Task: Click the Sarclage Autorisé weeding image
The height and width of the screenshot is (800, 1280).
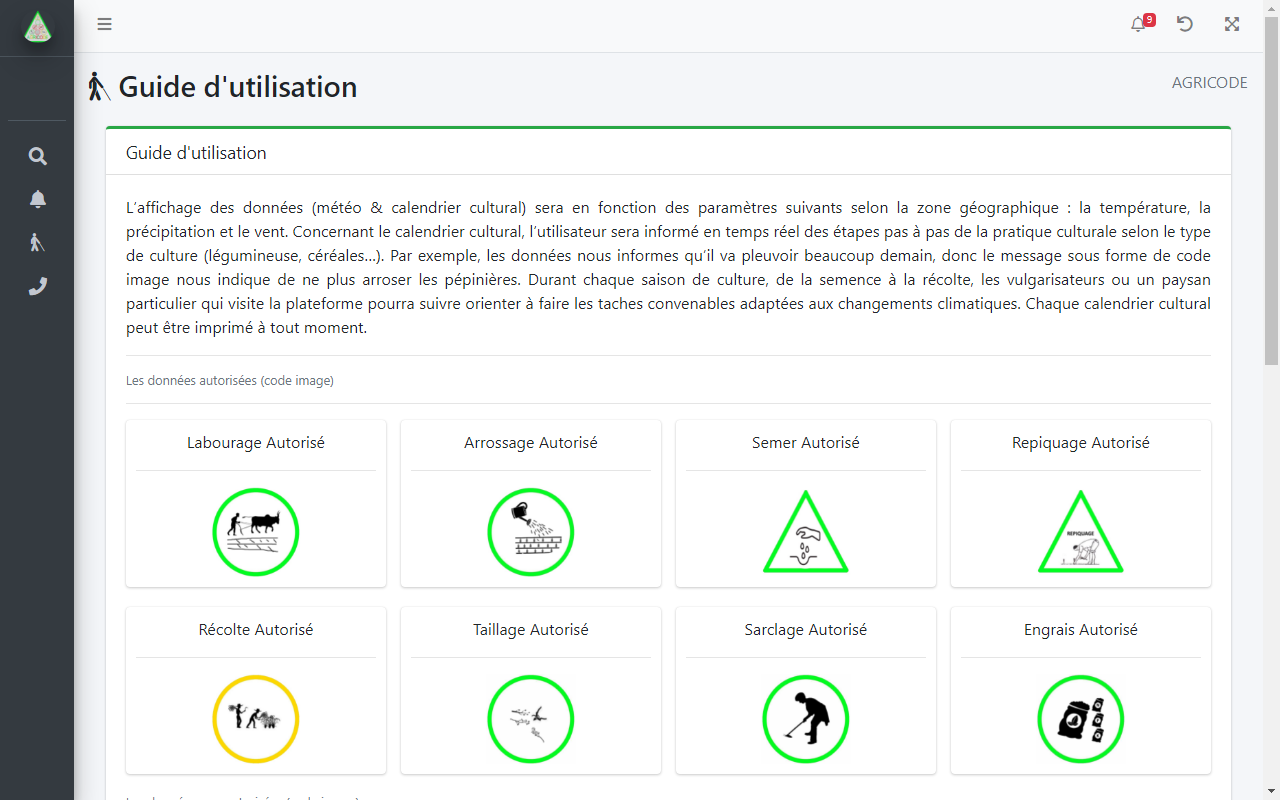Action: (806, 719)
